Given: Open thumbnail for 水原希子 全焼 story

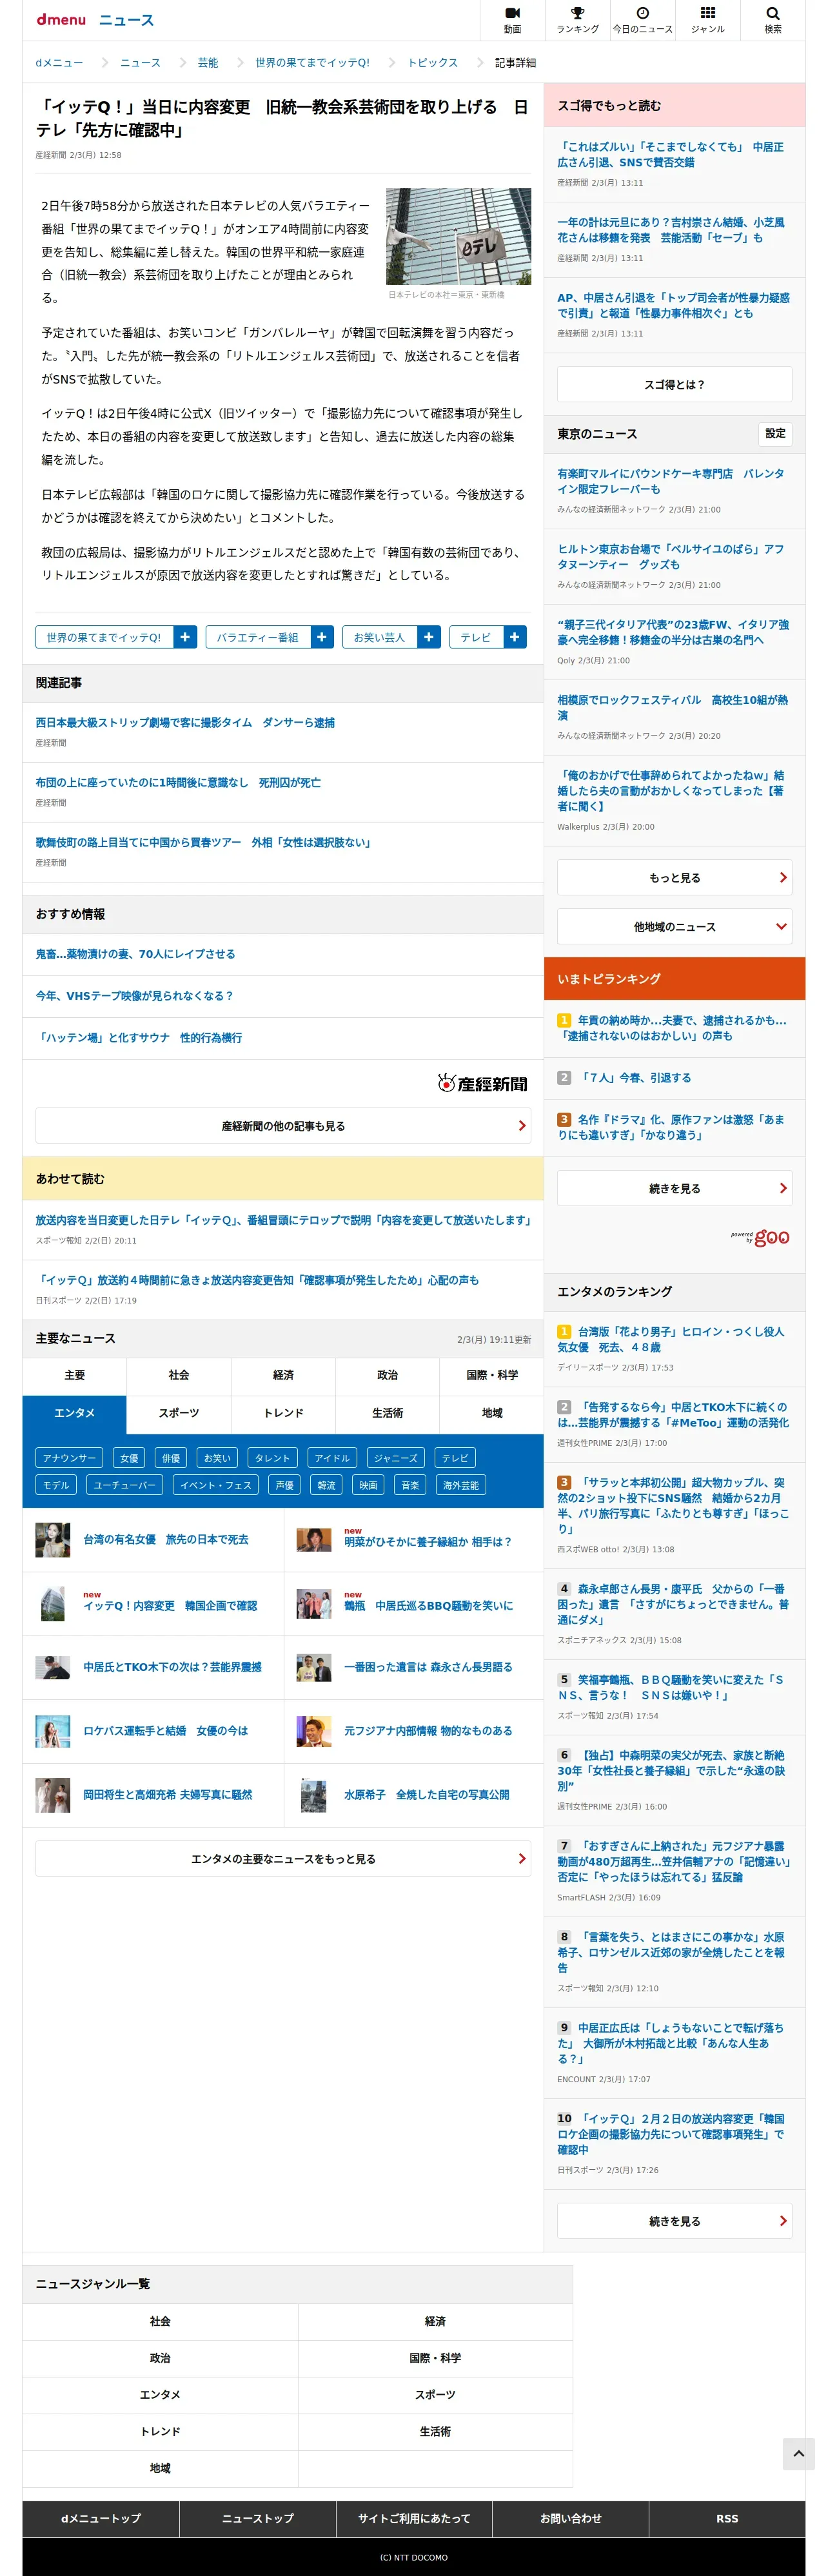Looking at the screenshot, I should (x=314, y=1795).
